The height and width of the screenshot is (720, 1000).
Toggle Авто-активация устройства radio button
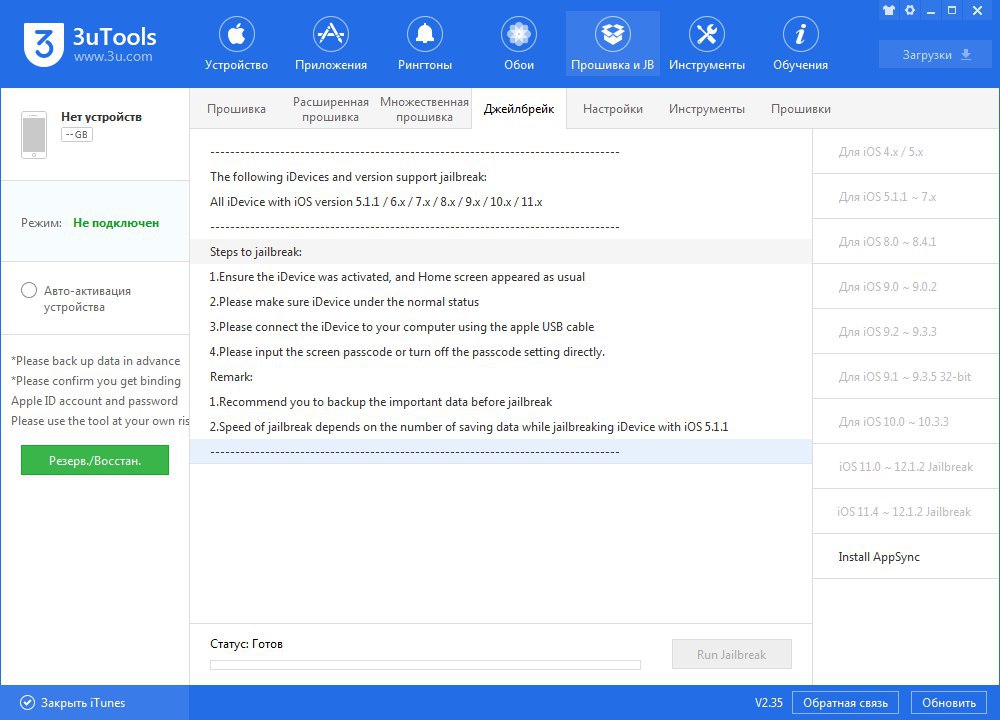tap(29, 291)
